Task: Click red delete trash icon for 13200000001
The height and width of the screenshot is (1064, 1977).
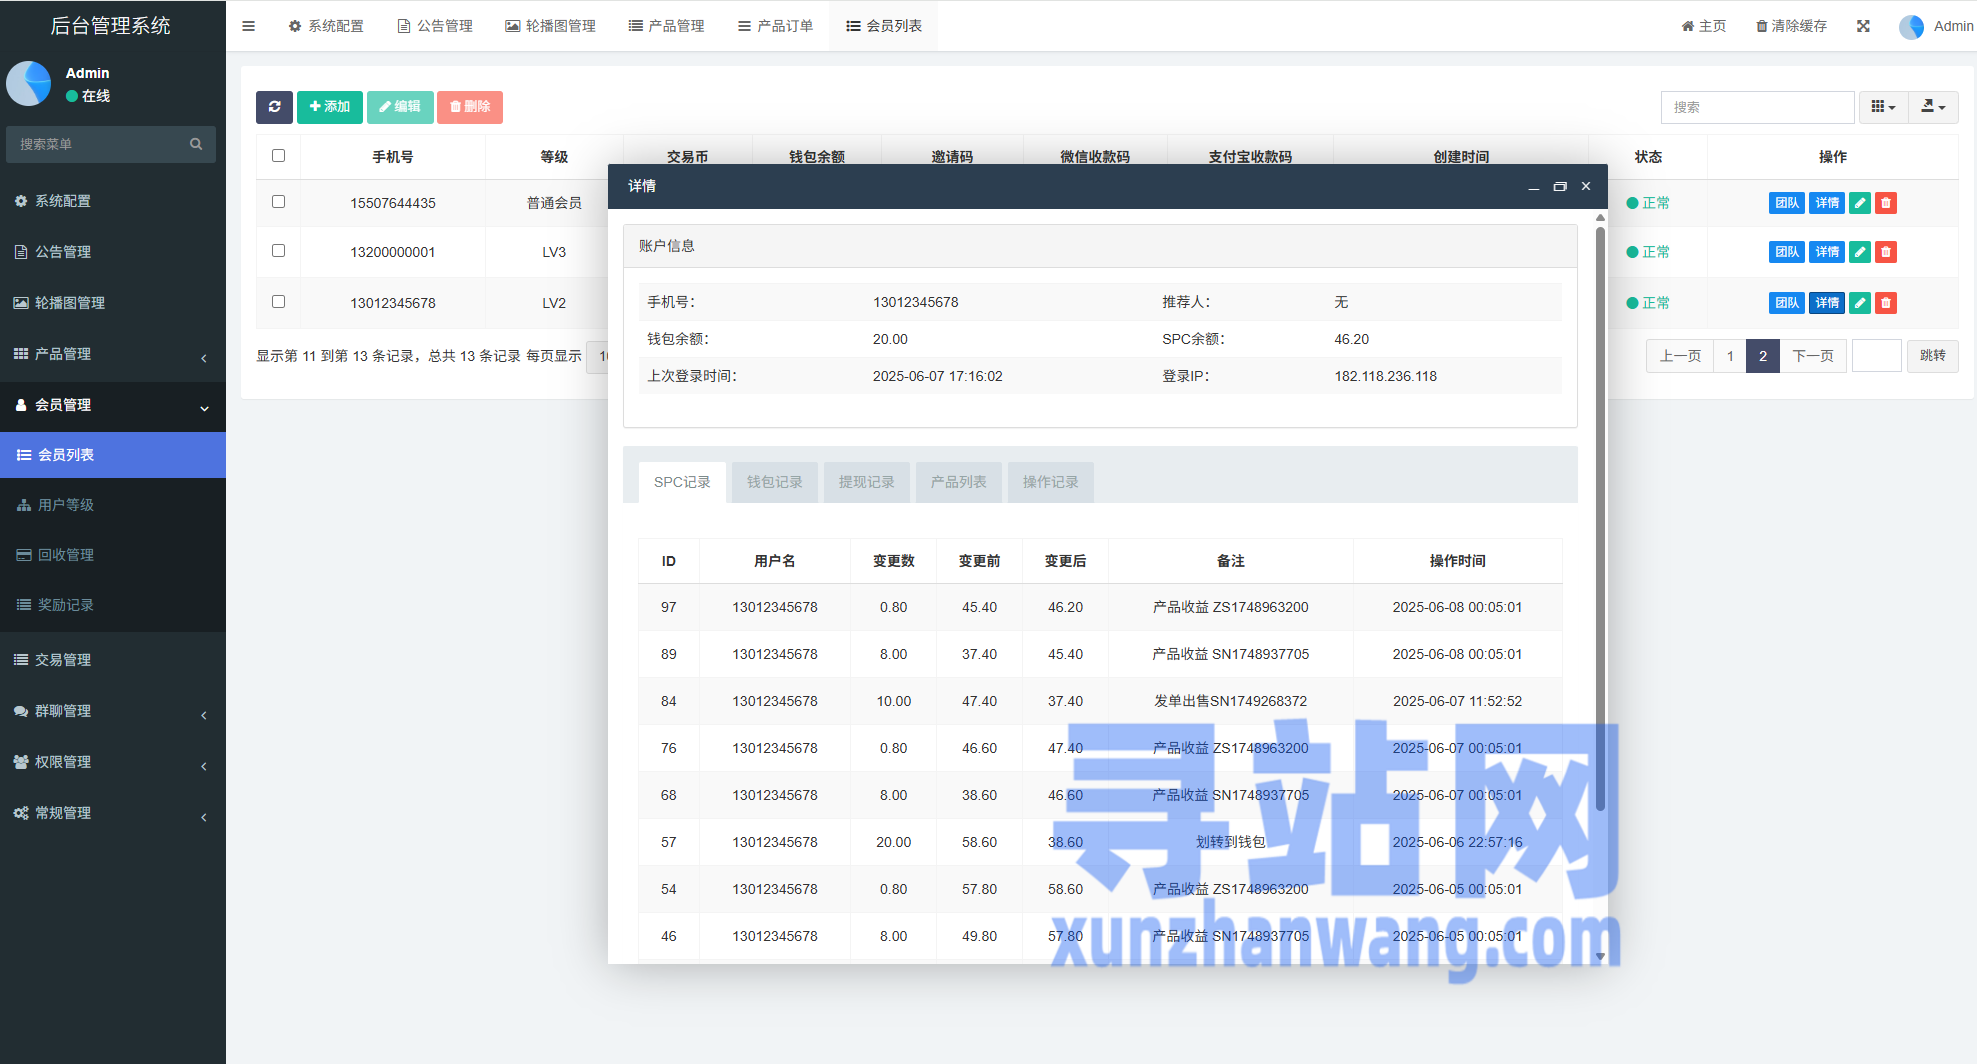Action: [1886, 252]
